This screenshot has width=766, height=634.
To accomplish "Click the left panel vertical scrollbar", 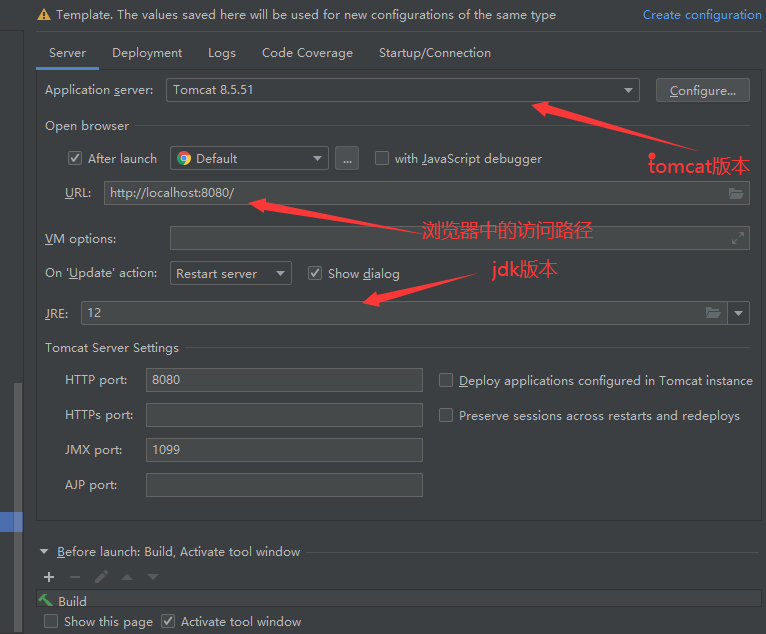I will click(x=18, y=508).
